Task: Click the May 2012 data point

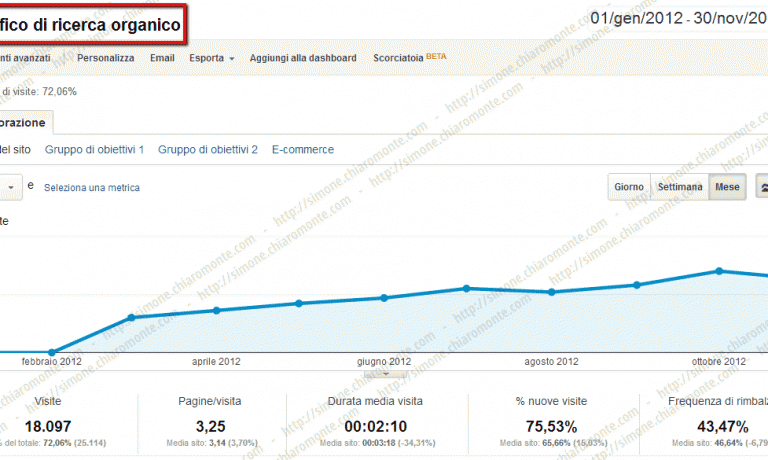Action: pos(299,304)
